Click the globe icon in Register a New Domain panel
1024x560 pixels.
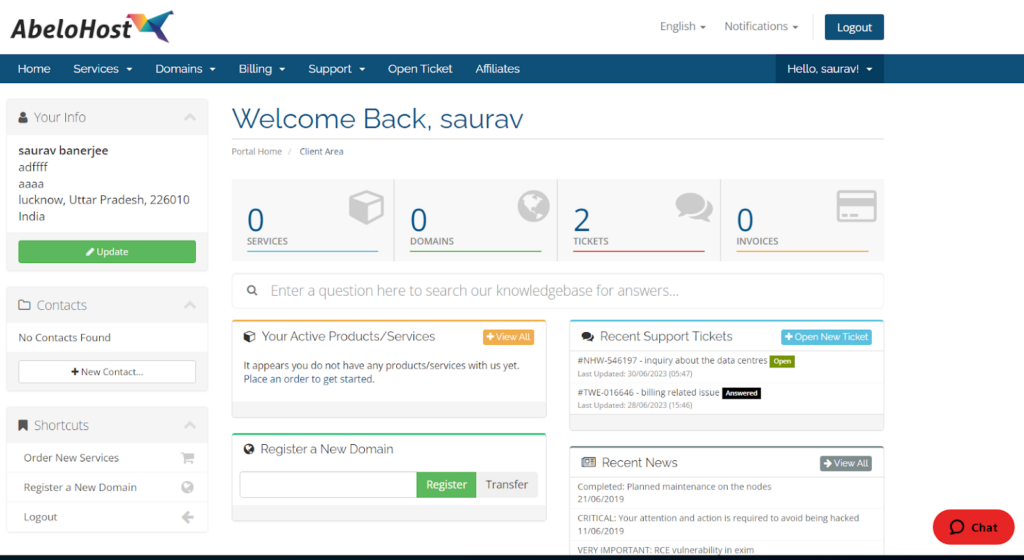pos(249,449)
